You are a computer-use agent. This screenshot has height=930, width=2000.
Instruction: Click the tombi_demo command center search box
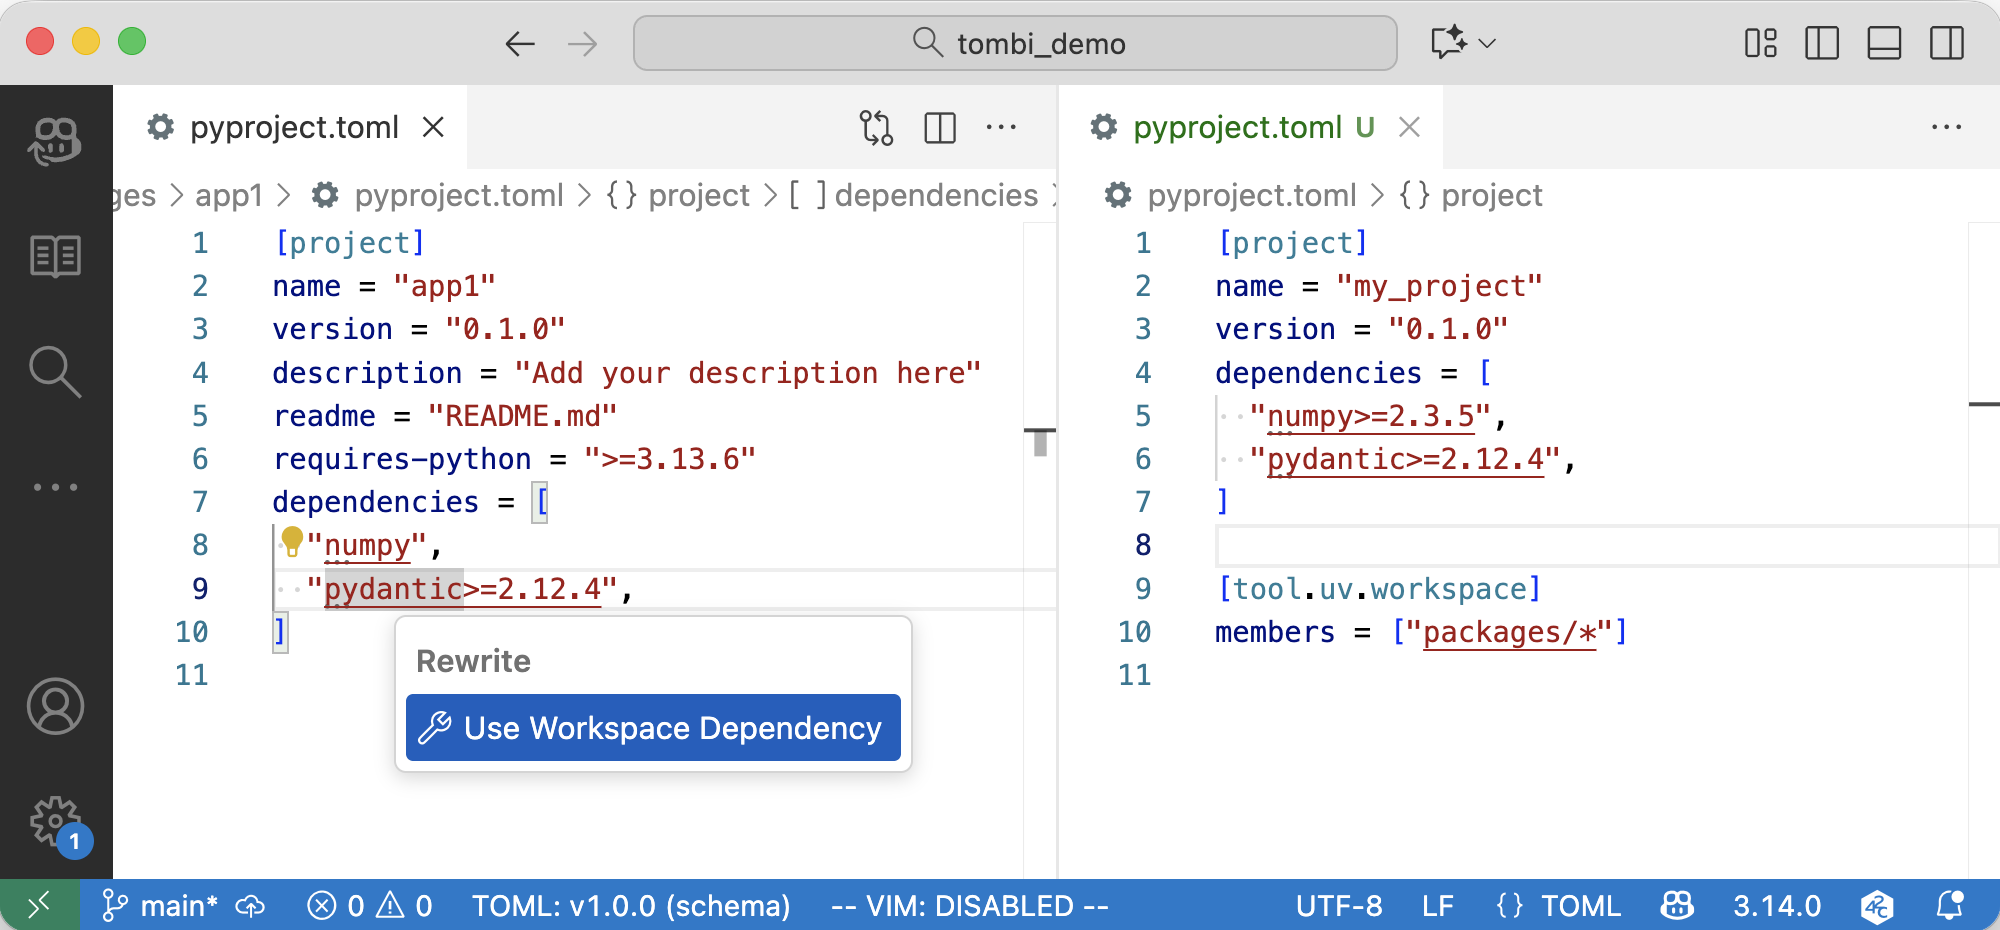pyautogui.click(x=1015, y=43)
